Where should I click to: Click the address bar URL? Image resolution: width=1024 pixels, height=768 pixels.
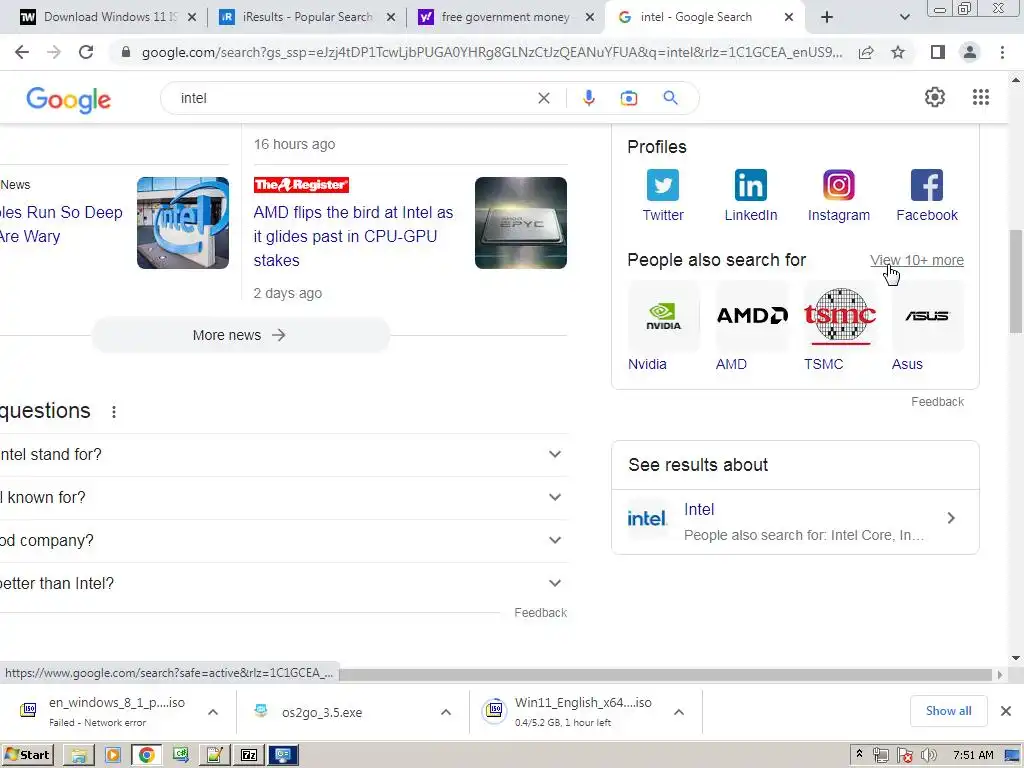coord(491,52)
